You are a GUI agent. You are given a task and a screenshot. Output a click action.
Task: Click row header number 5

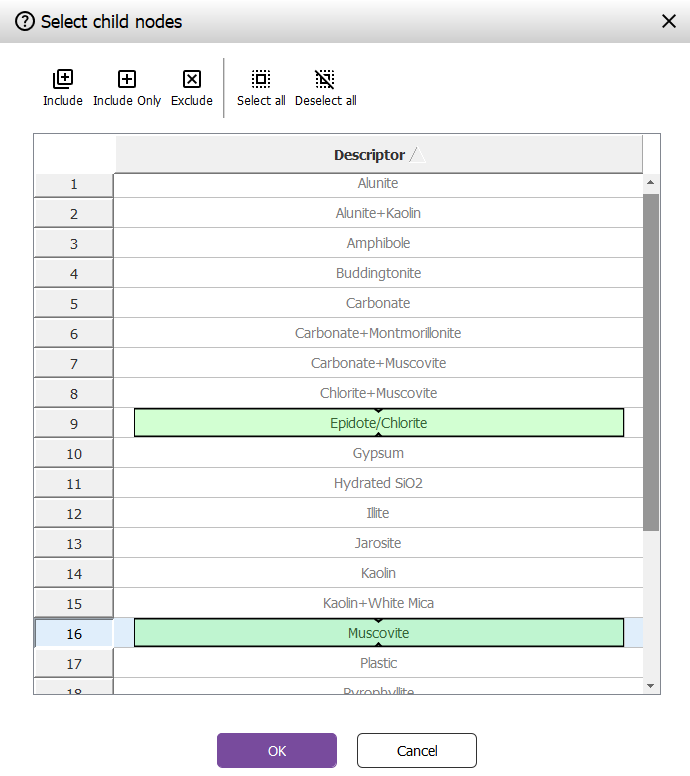pos(74,303)
